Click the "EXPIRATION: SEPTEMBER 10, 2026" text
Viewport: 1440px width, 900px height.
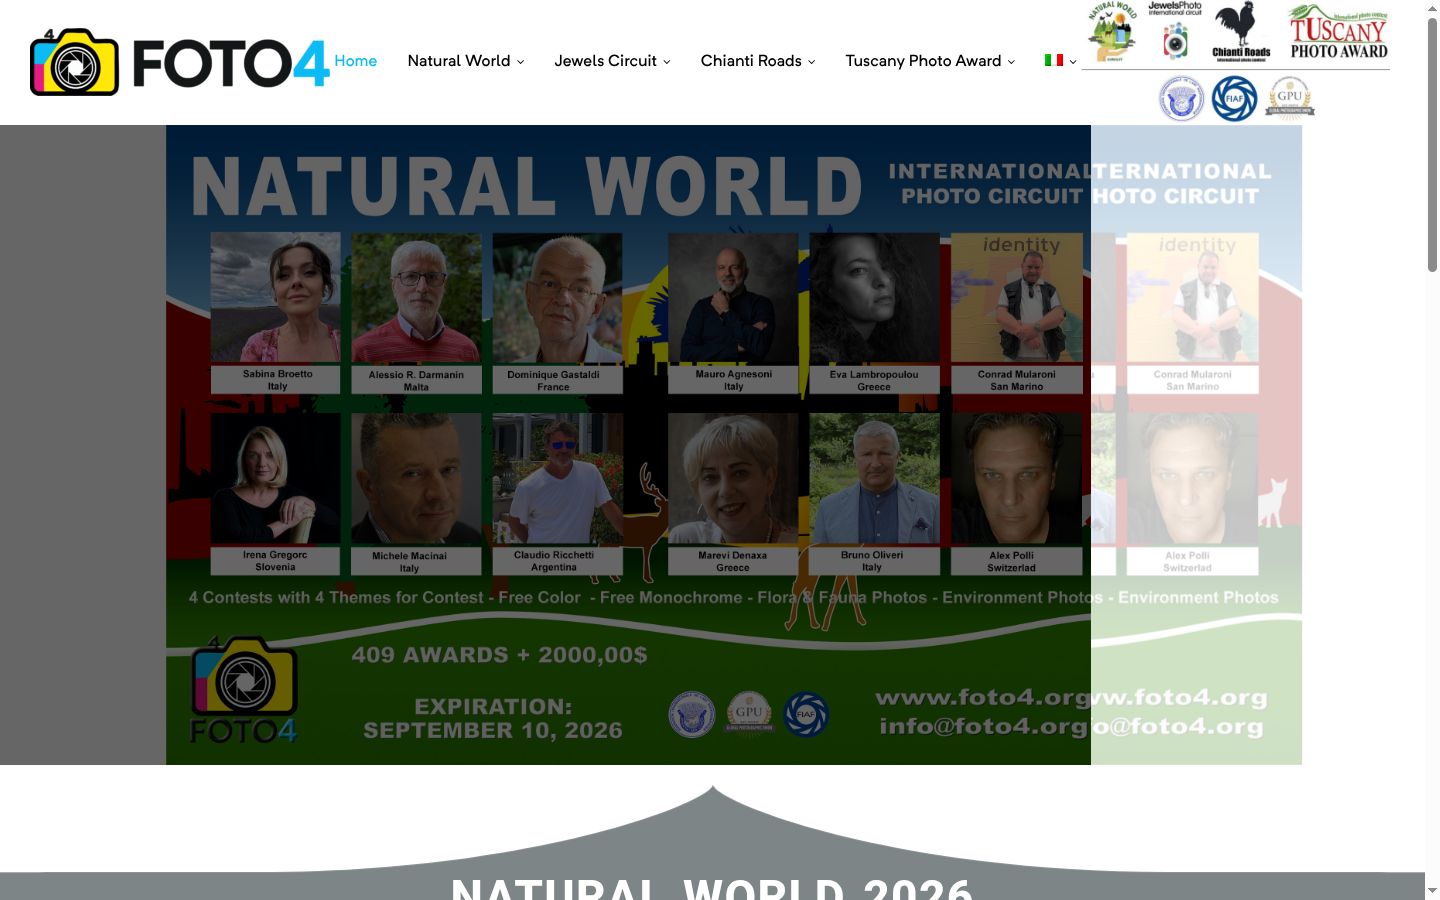493,718
